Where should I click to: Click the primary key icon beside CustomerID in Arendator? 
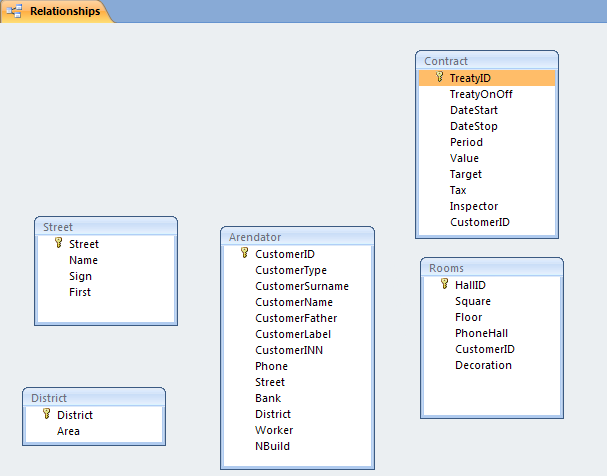(245, 253)
